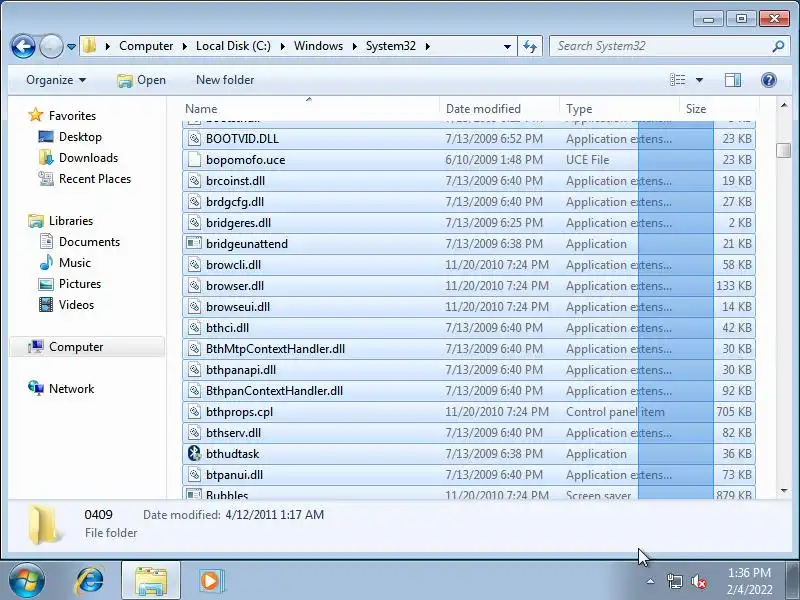Change the view with the view icon
Image resolution: width=800 pixels, height=600 pixels.
tap(678, 80)
